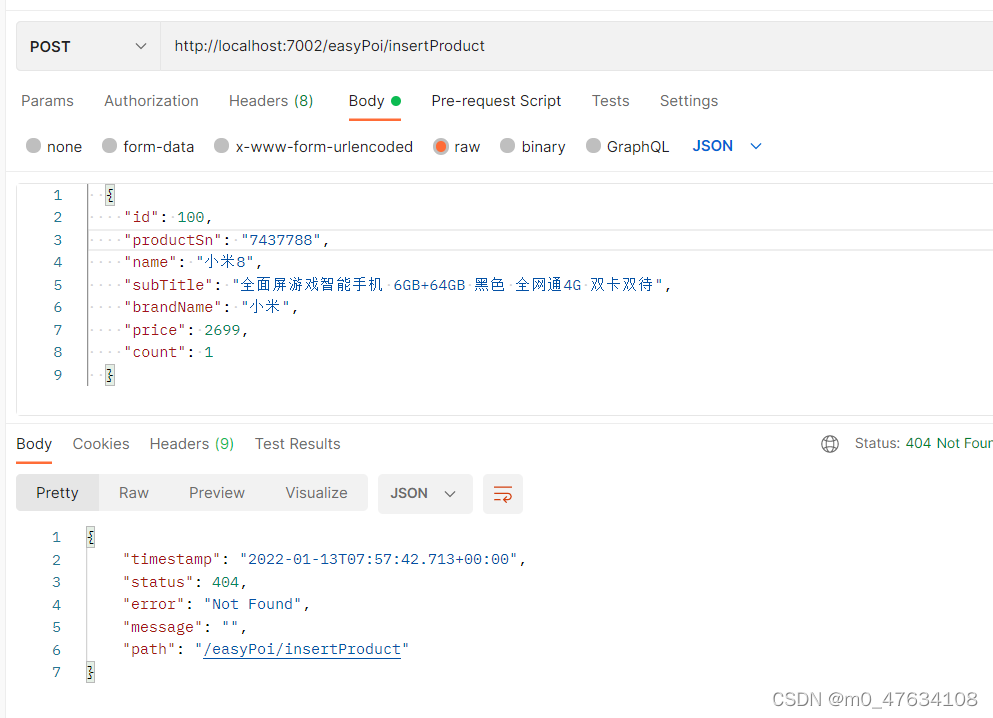Click the closing brace on request line 9
The image size is (993, 718).
tap(110, 375)
